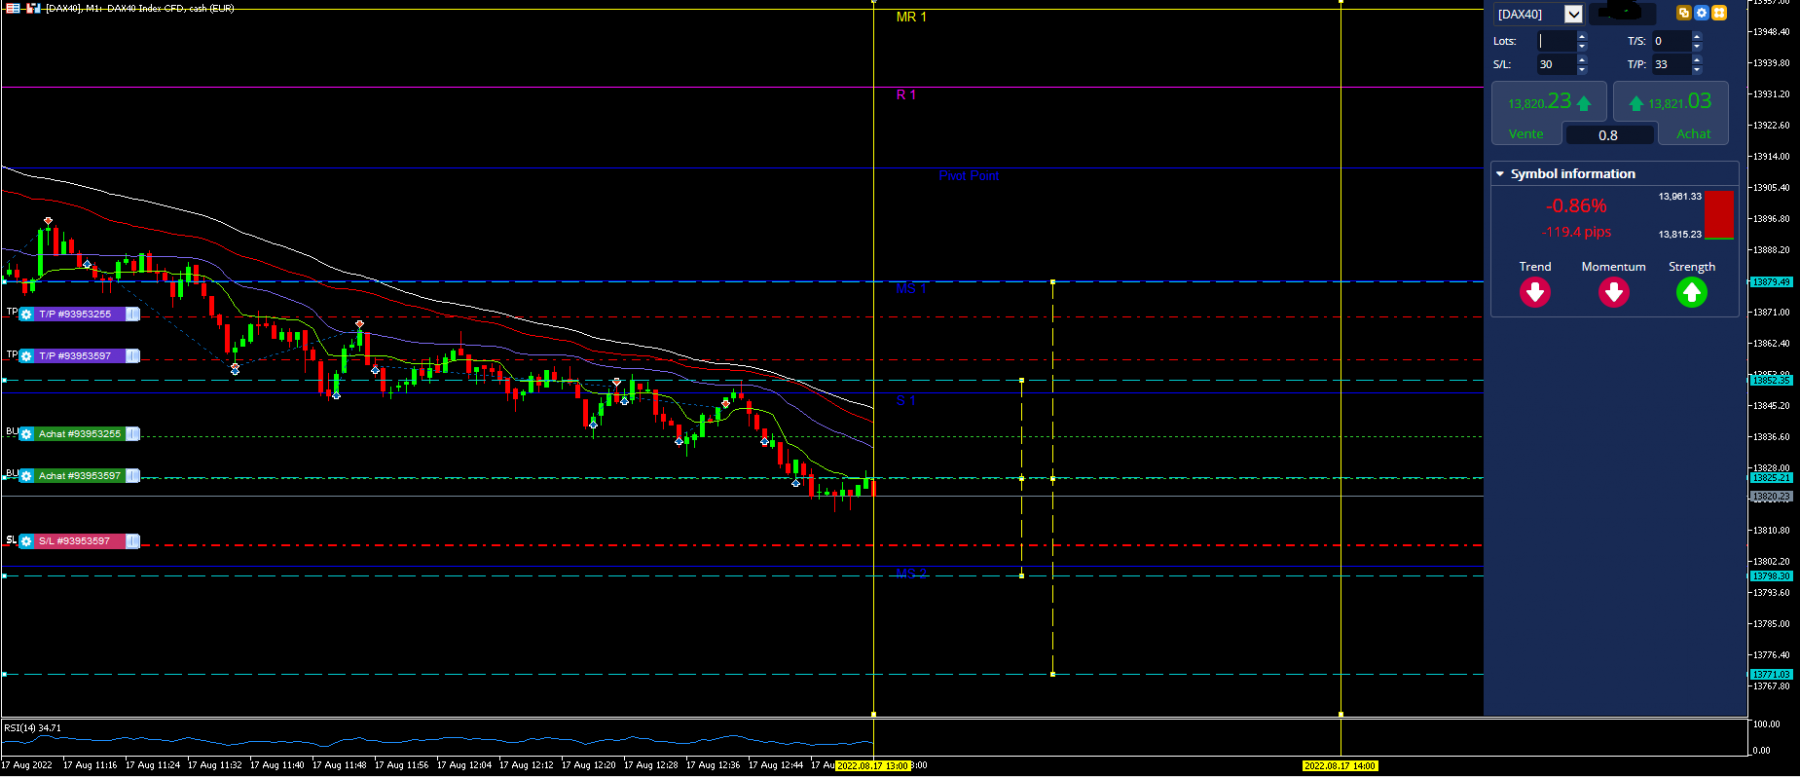Click the Achat buy button
This screenshot has height=778, width=1800.
[x=1693, y=134]
